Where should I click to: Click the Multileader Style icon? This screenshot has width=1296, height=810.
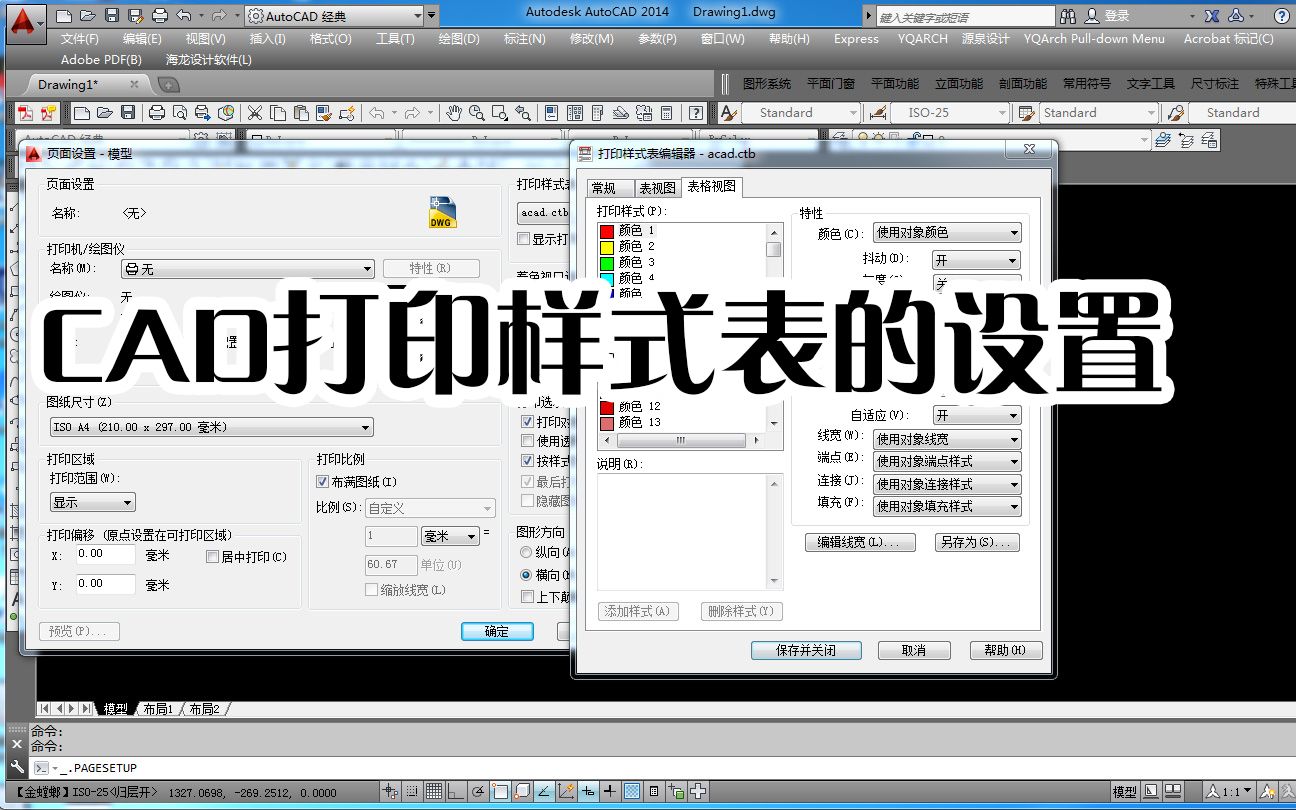coord(1176,113)
